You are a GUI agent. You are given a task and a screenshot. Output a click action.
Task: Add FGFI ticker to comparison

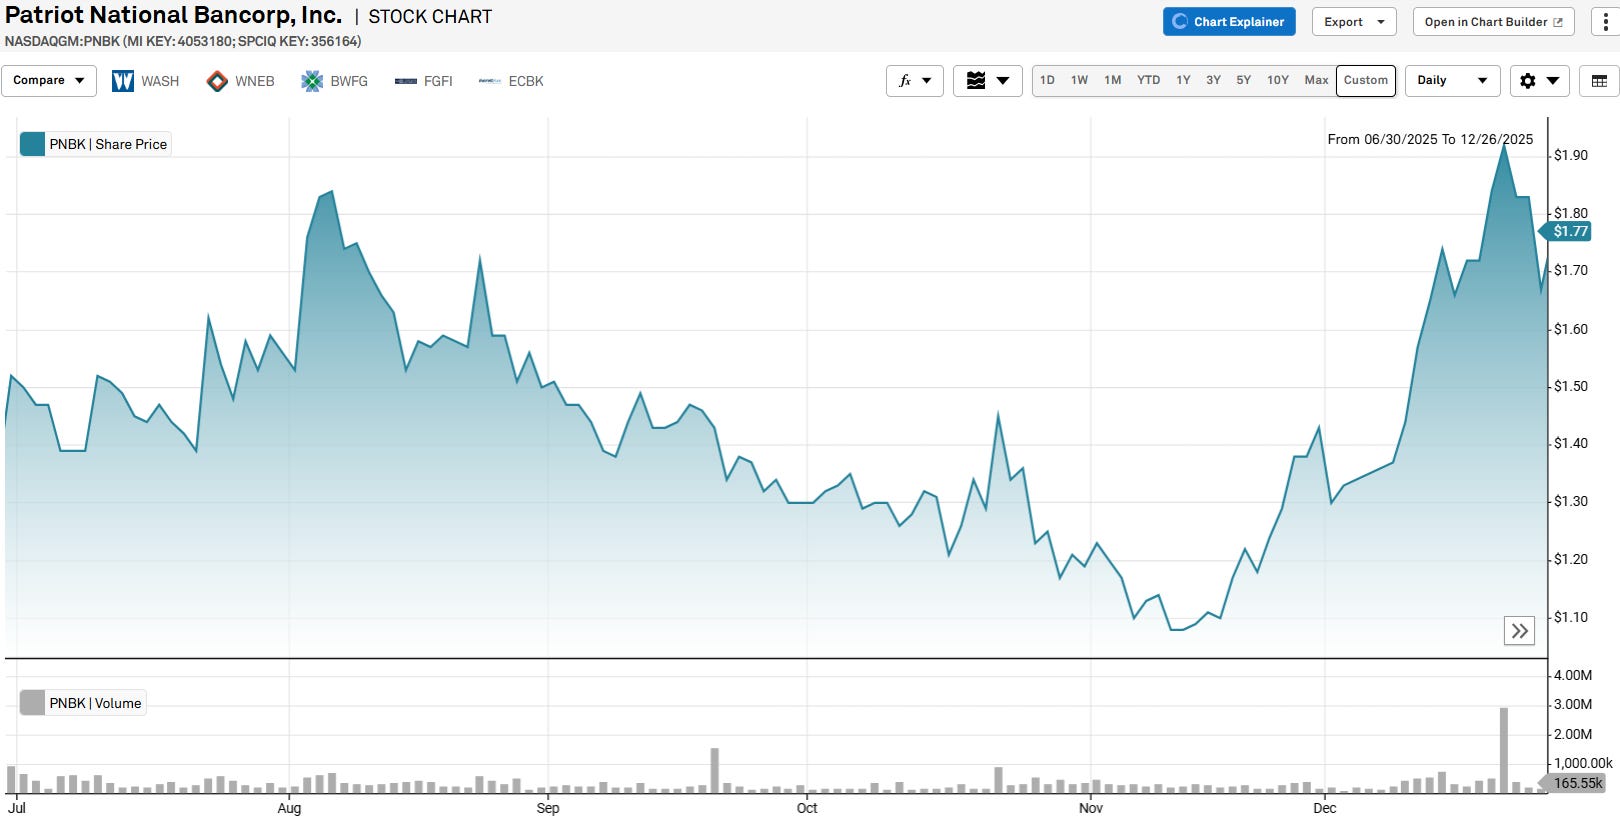coord(438,81)
